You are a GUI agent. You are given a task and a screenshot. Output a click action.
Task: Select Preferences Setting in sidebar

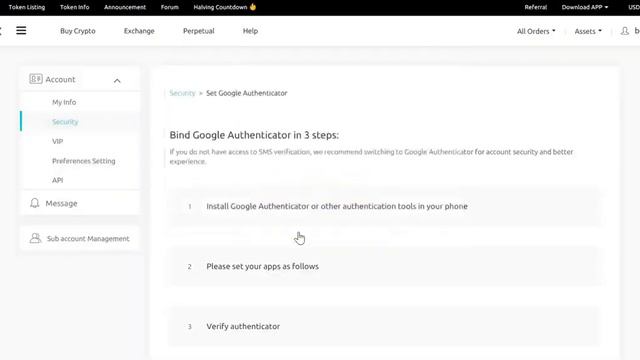(84, 161)
